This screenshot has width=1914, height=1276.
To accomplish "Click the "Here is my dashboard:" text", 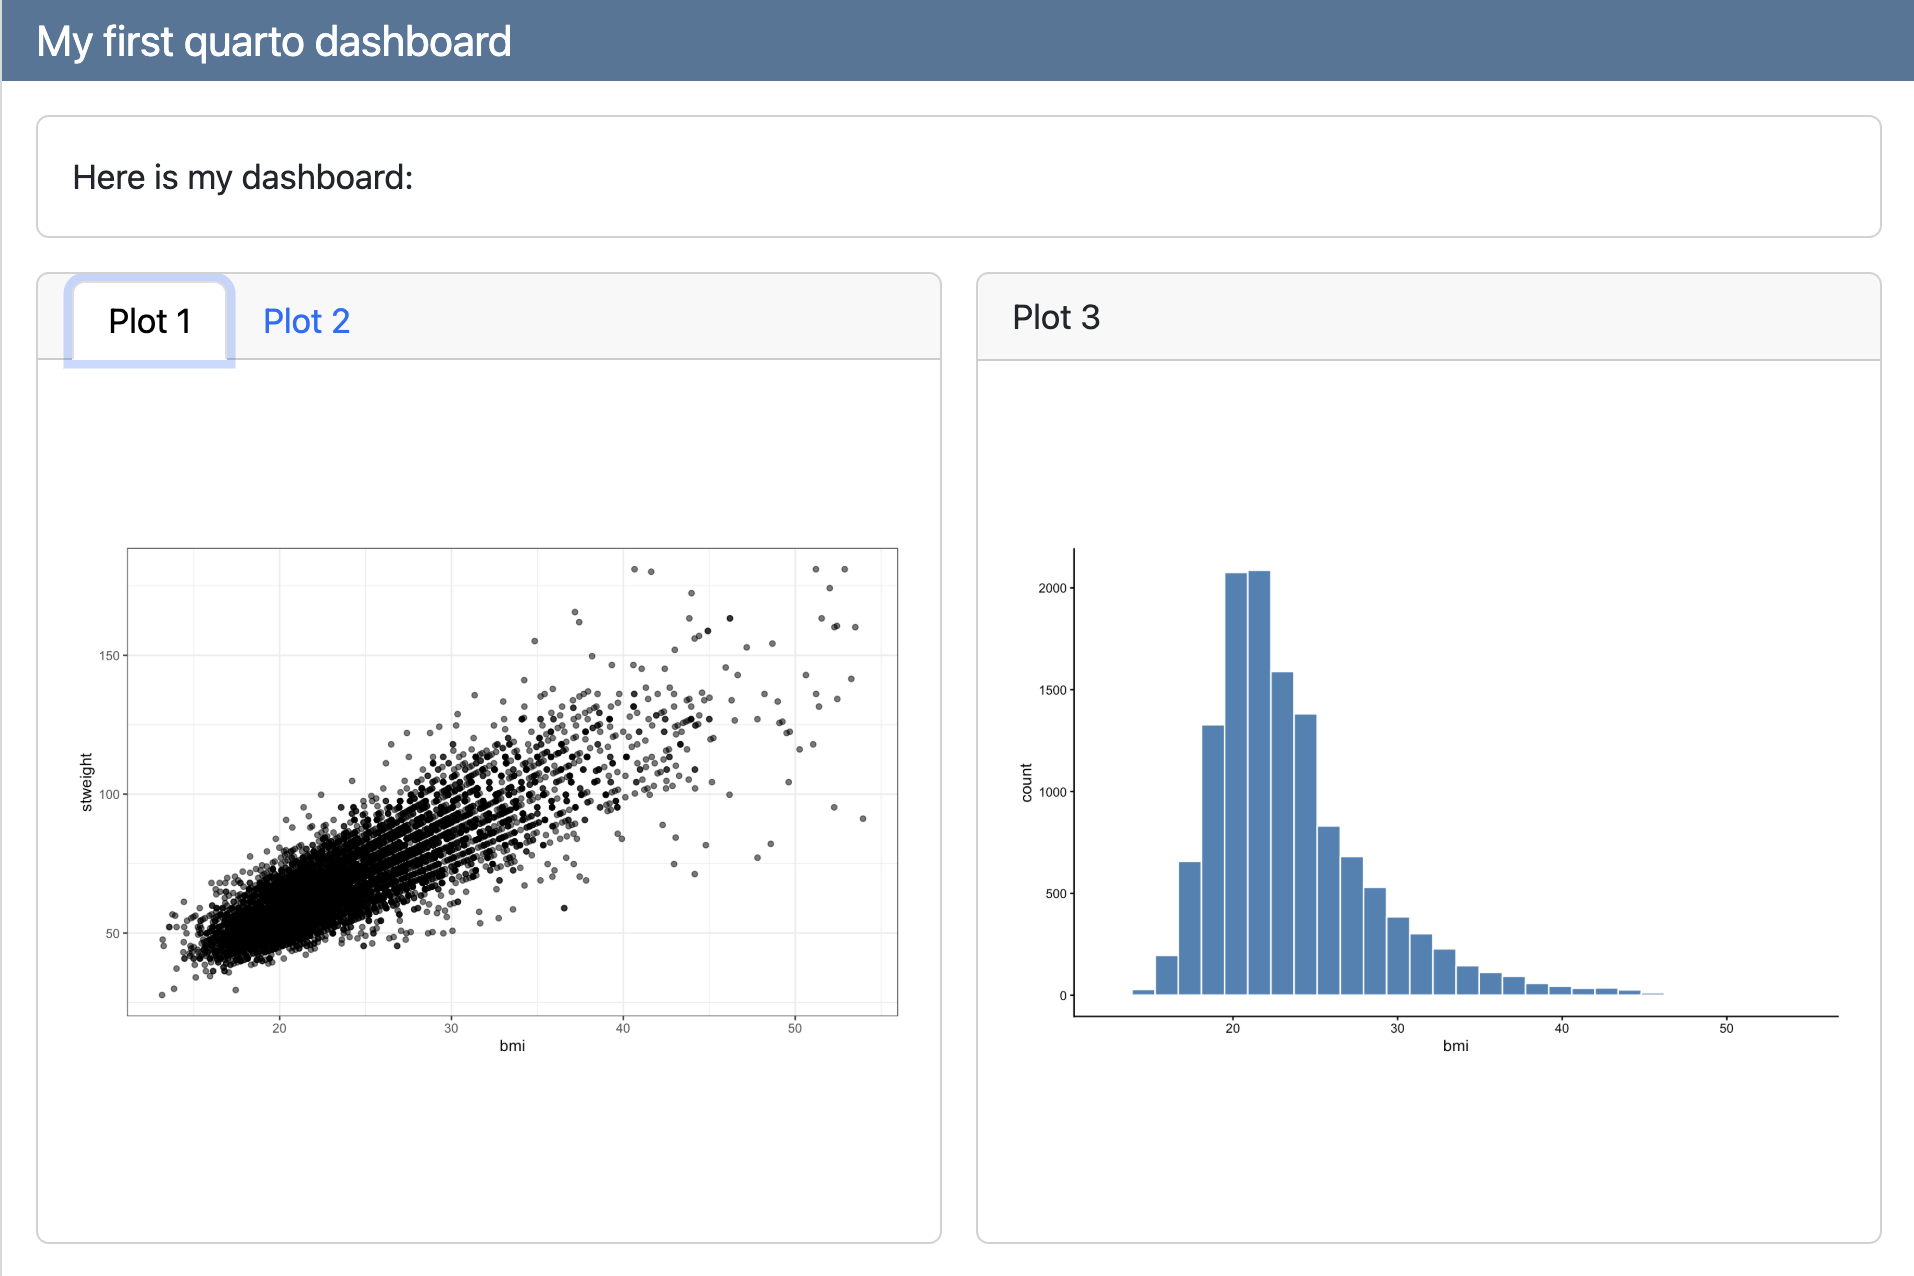I will pyautogui.click(x=243, y=177).
